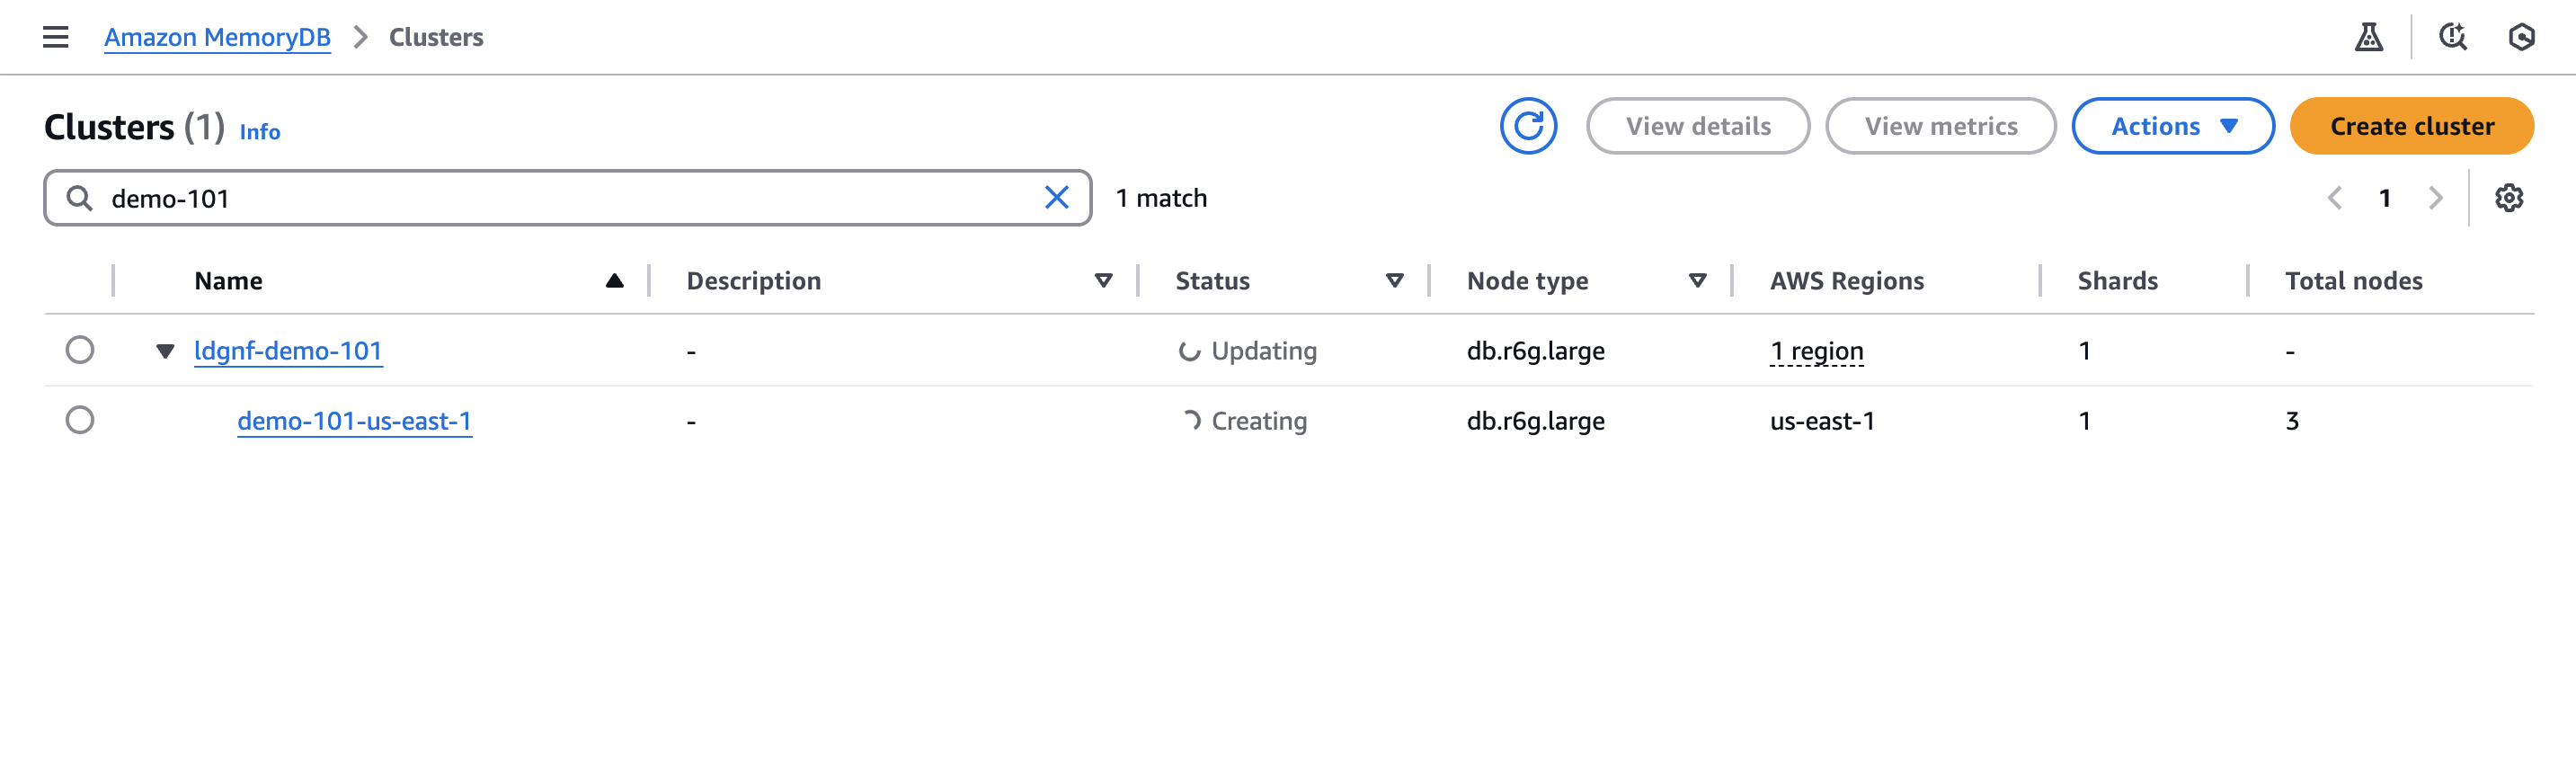The height and width of the screenshot is (782, 2576).
Task: Click the Create cluster button
Action: (x=2411, y=126)
